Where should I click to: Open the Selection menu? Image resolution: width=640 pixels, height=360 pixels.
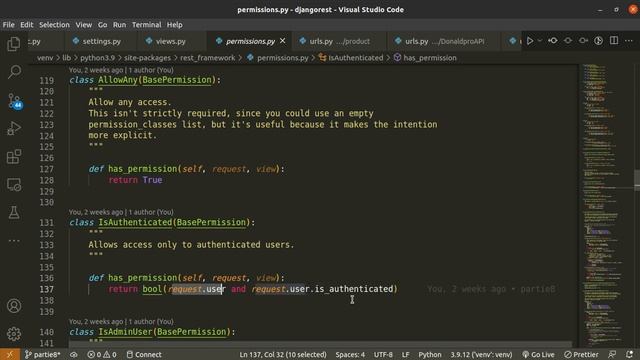tap(54, 25)
